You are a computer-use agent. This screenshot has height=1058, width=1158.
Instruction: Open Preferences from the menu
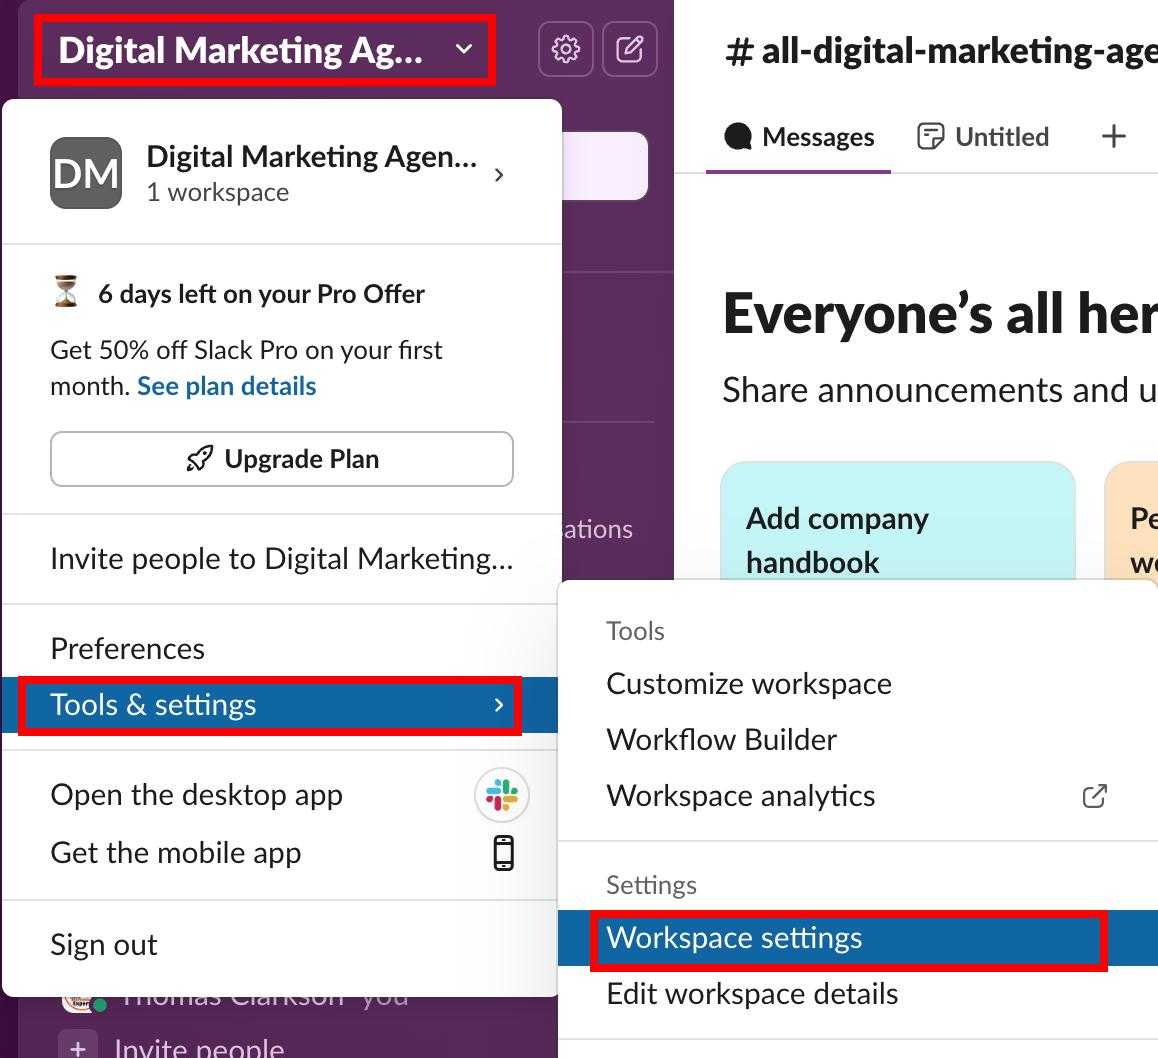[x=128, y=649]
